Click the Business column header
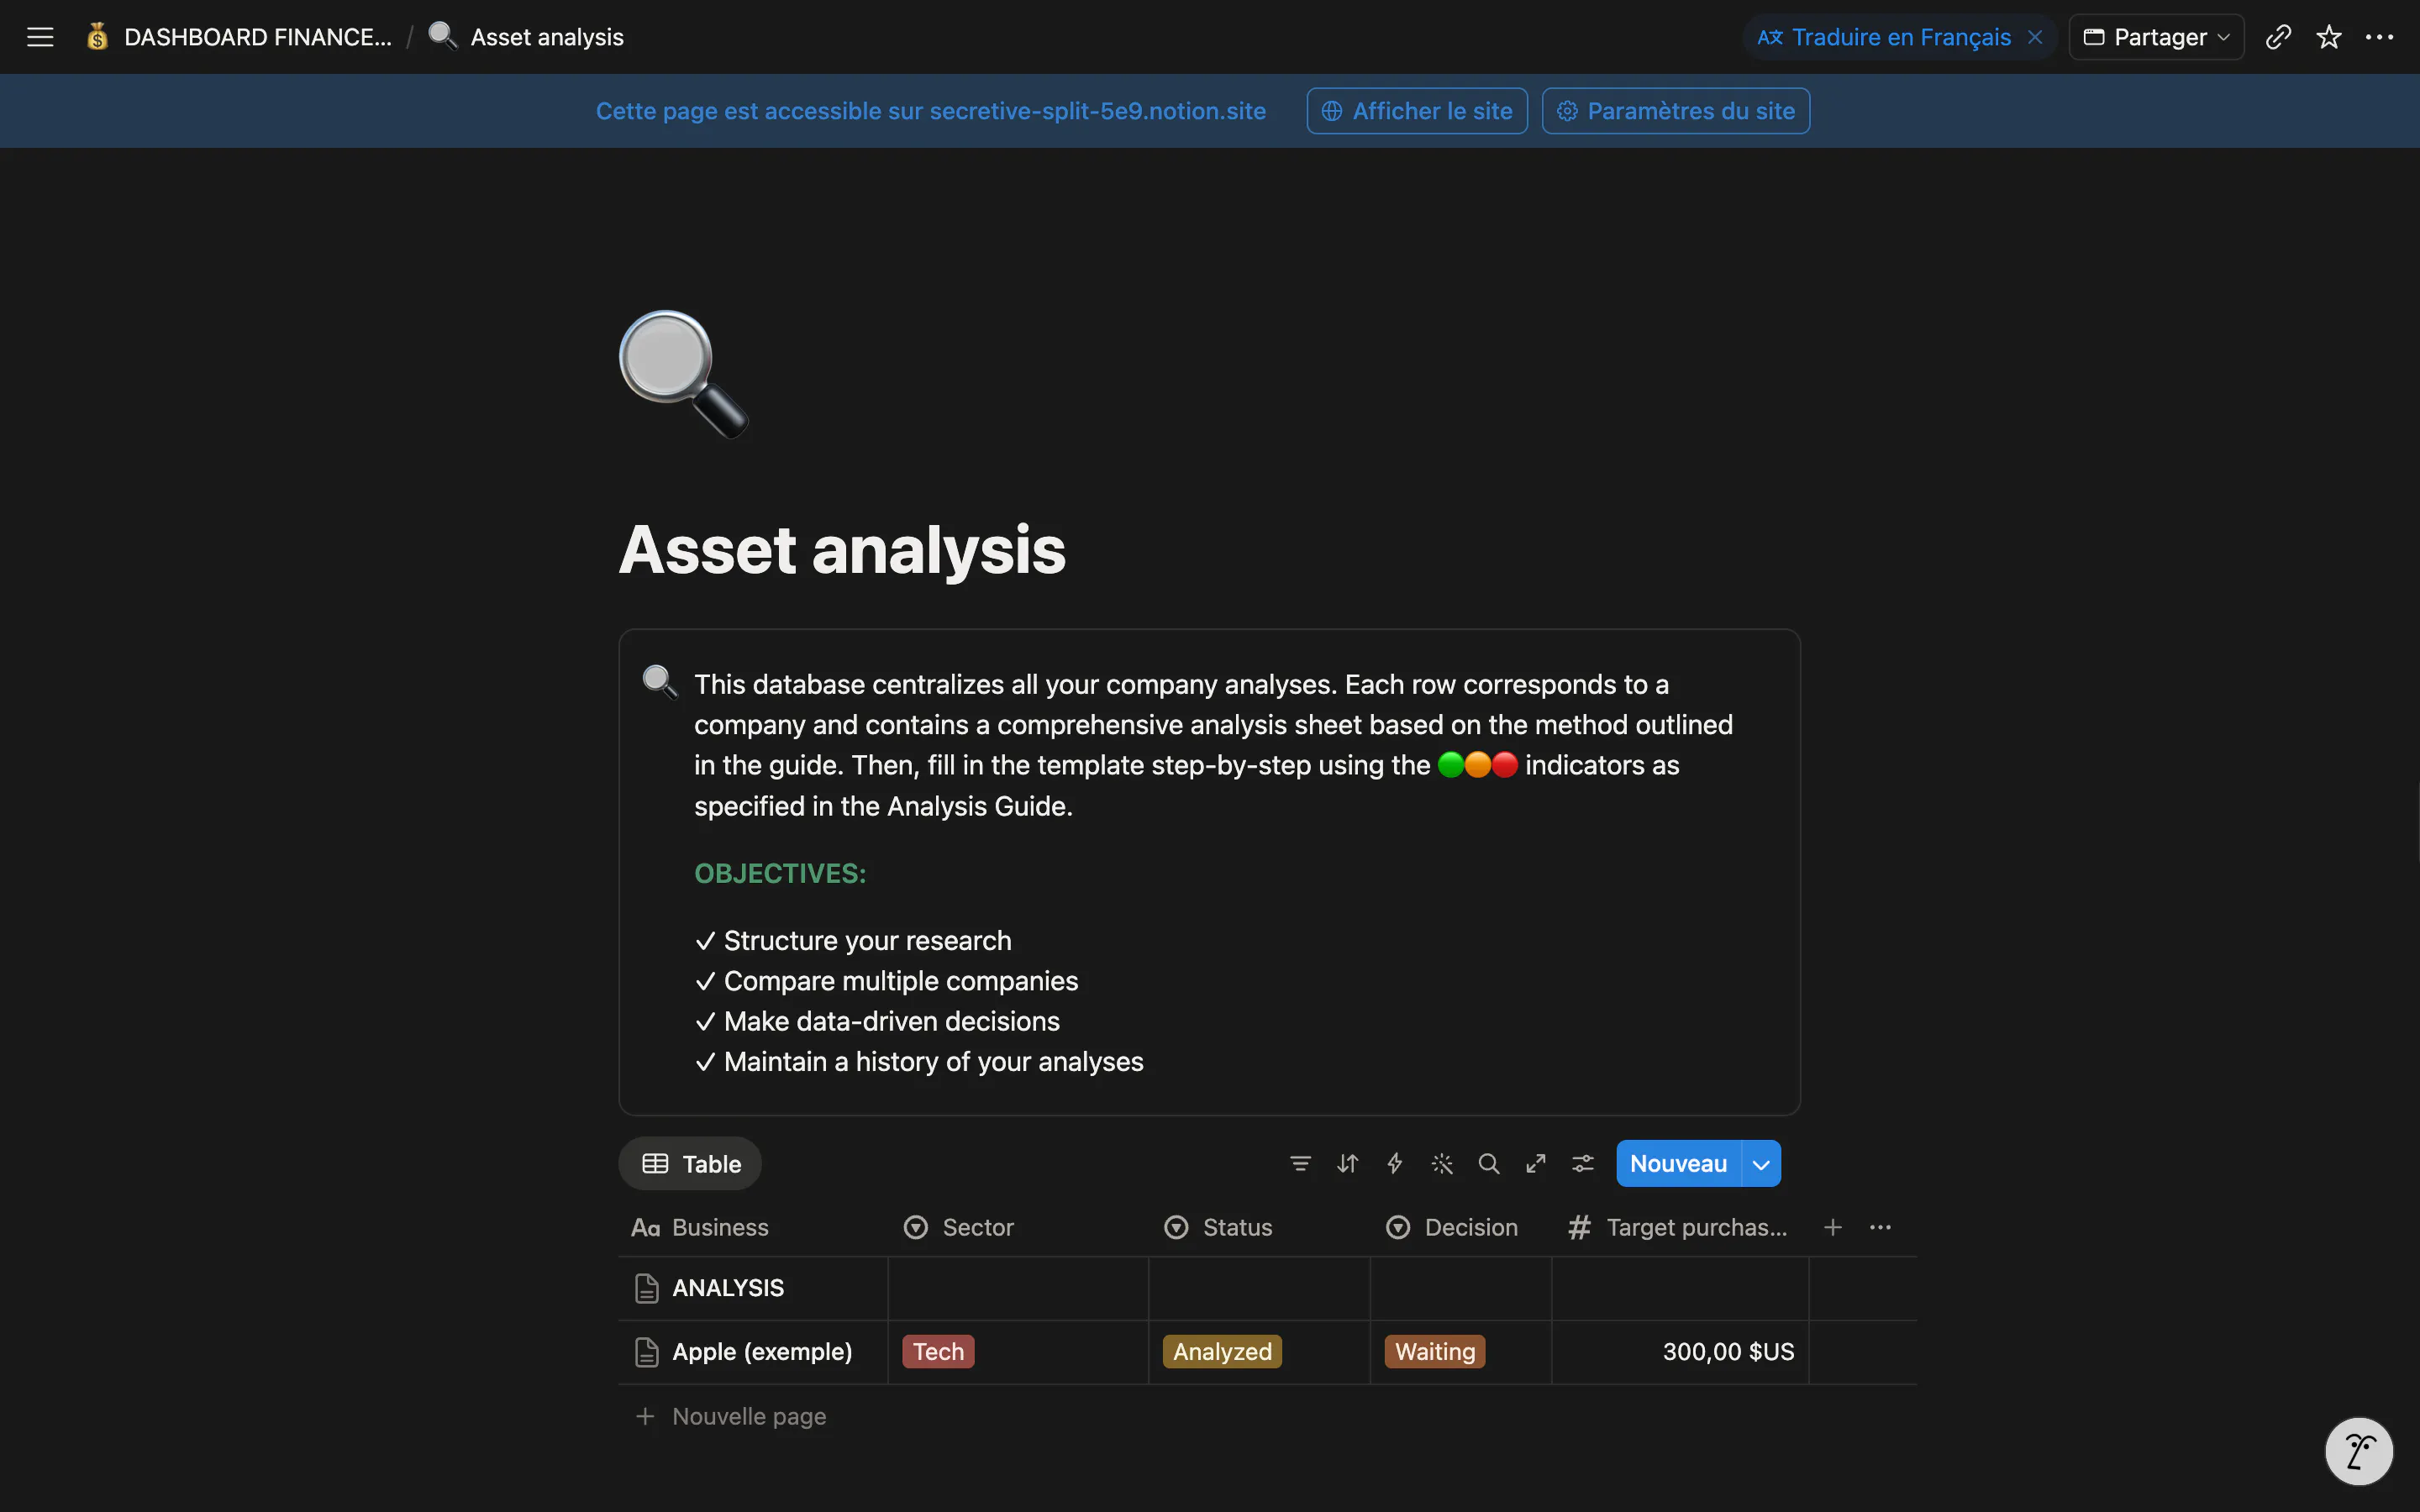This screenshot has width=2420, height=1512. point(753,1227)
